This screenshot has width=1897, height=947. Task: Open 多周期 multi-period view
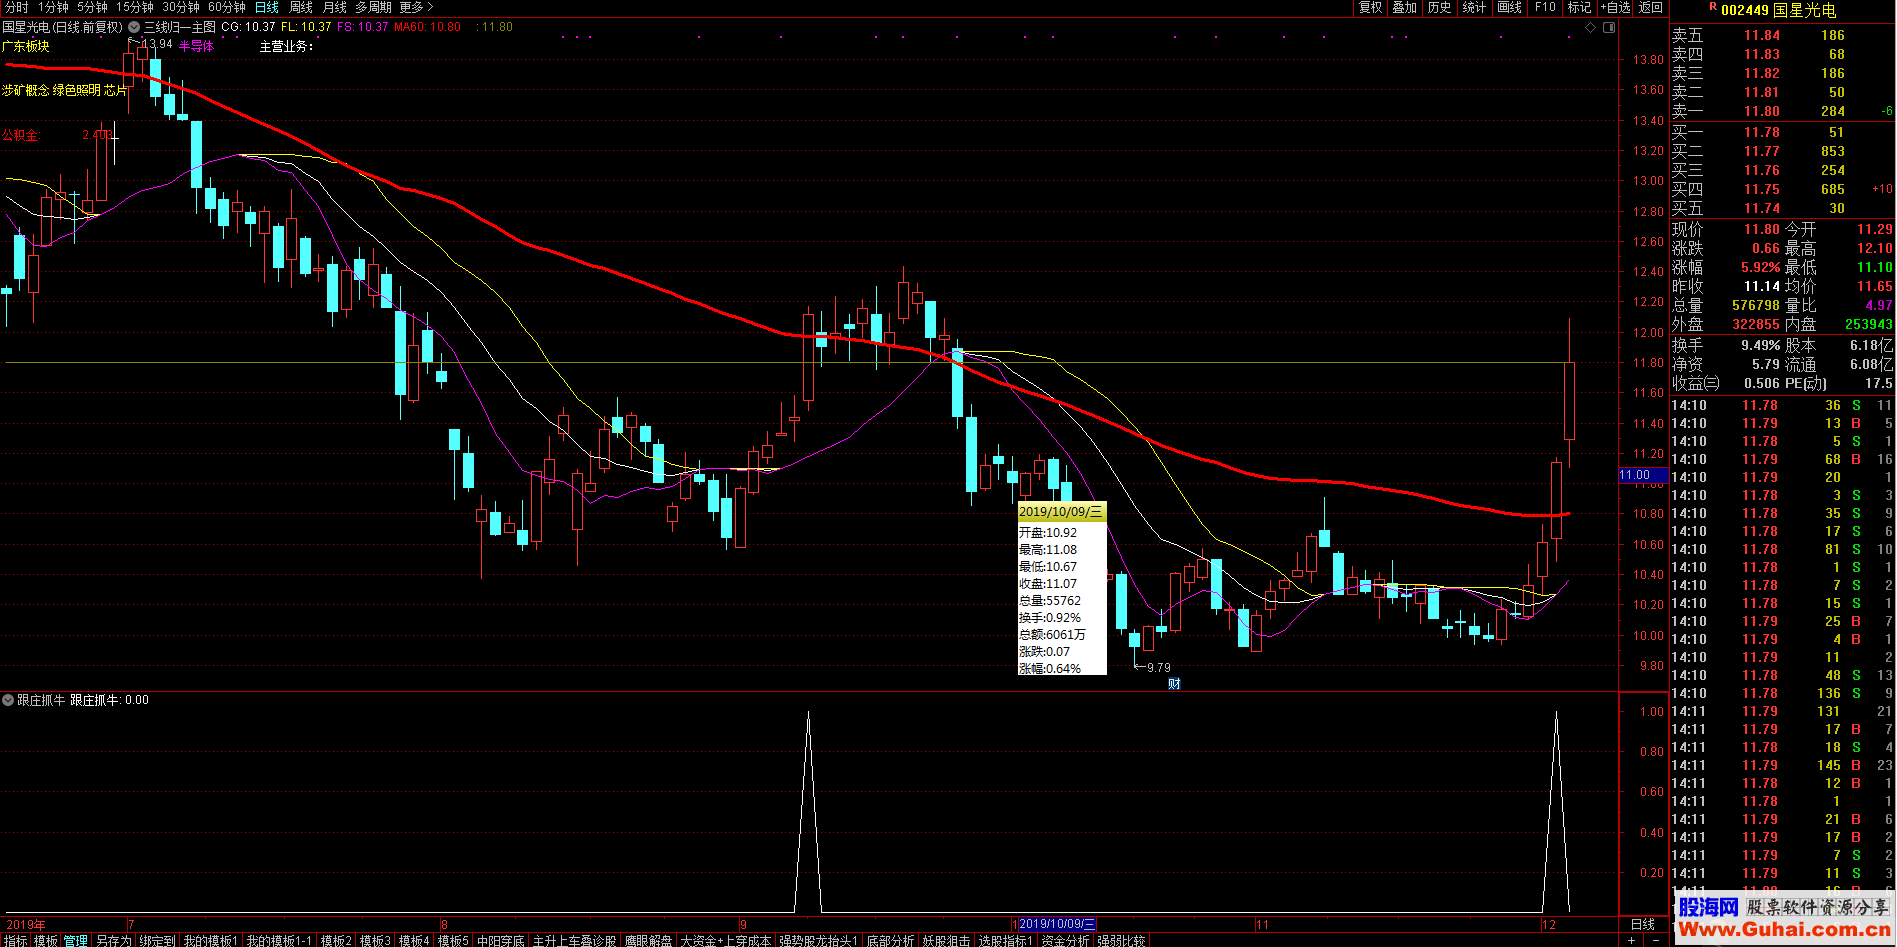coord(374,7)
